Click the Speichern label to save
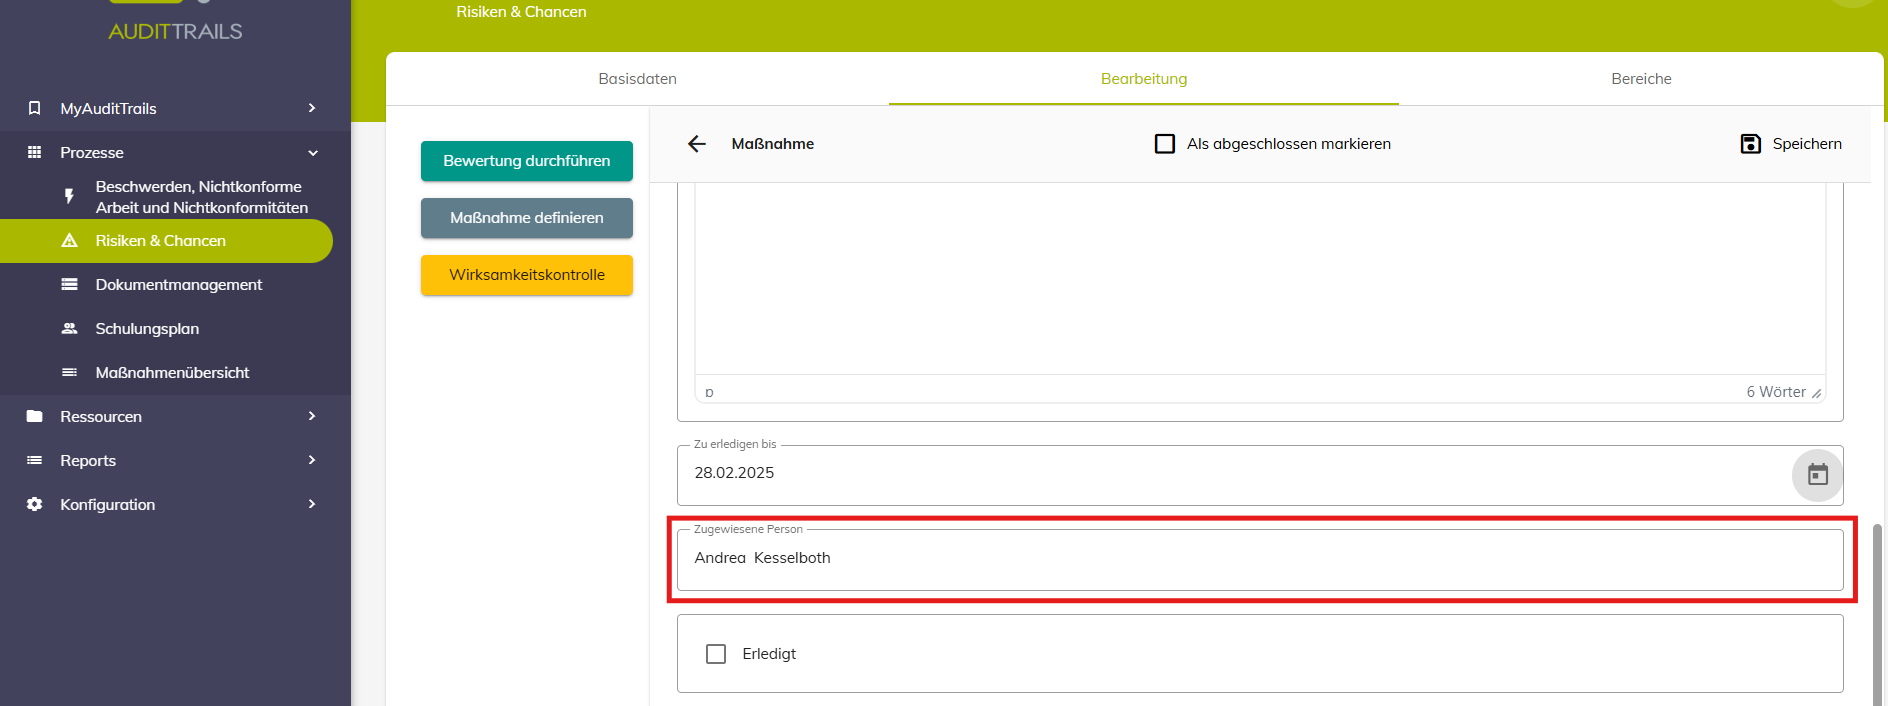Image resolution: width=1888 pixels, height=706 pixels. click(1807, 144)
